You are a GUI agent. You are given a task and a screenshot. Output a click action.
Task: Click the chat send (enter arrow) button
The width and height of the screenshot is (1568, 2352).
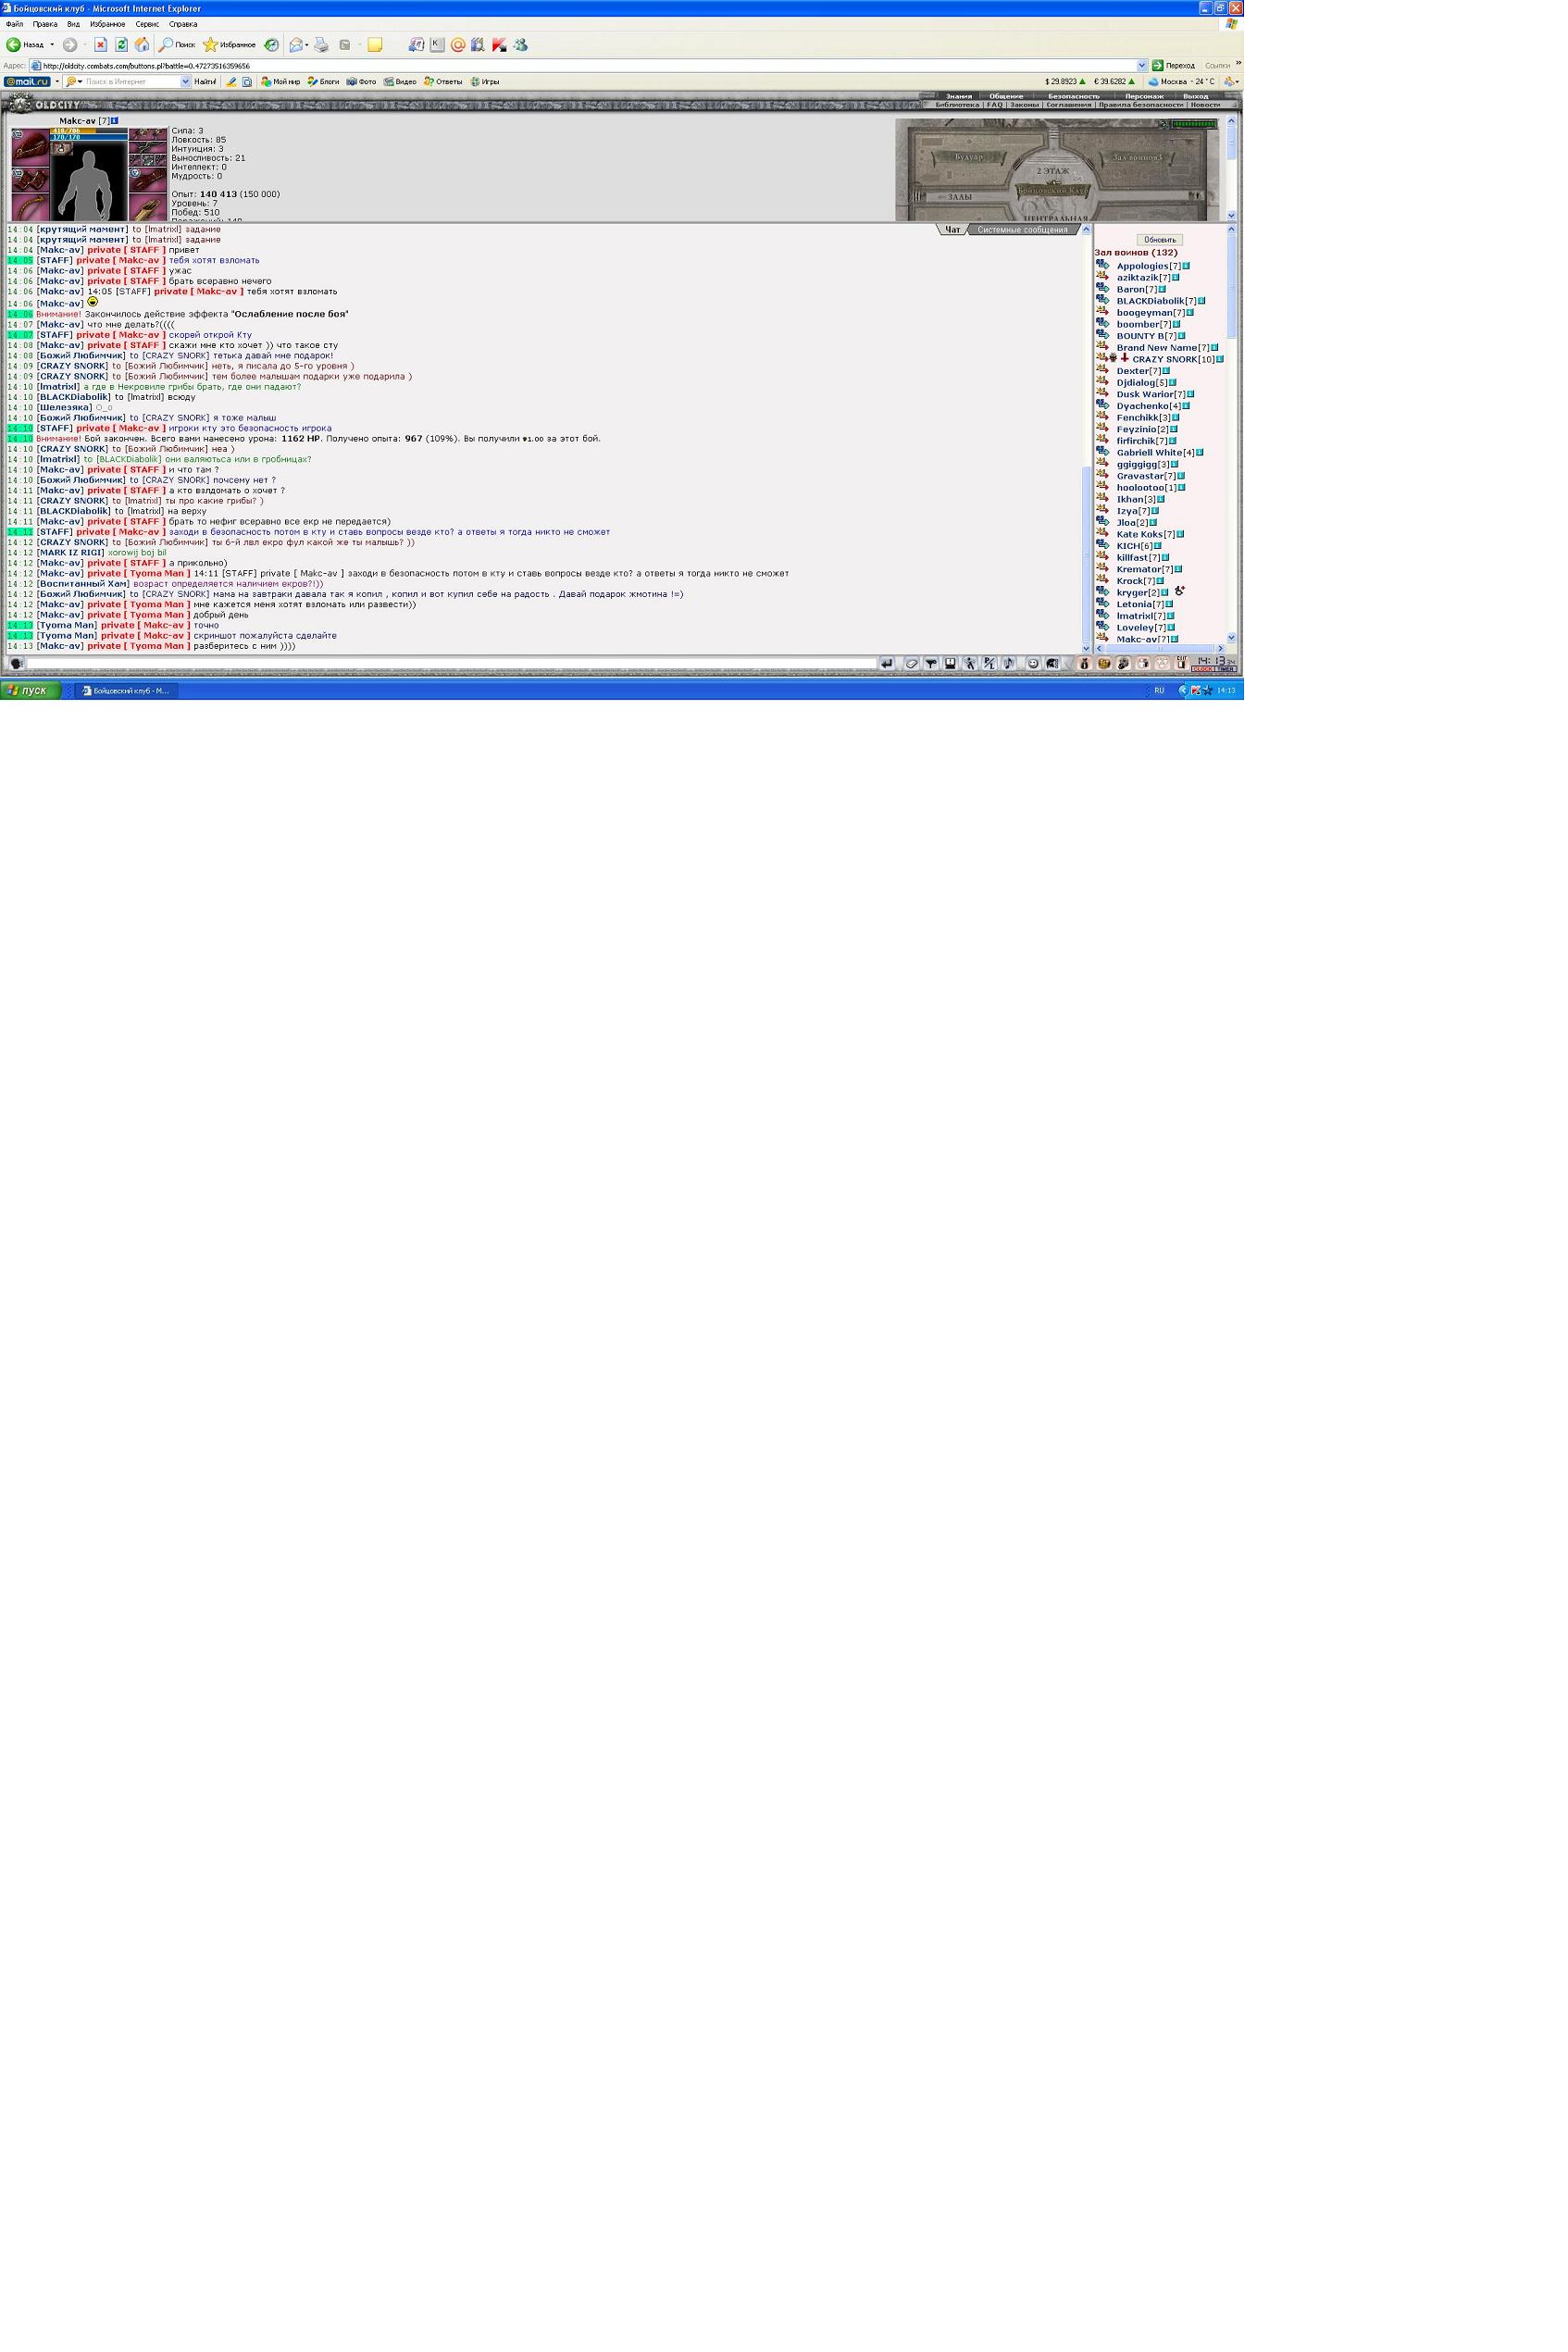click(887, 663)
